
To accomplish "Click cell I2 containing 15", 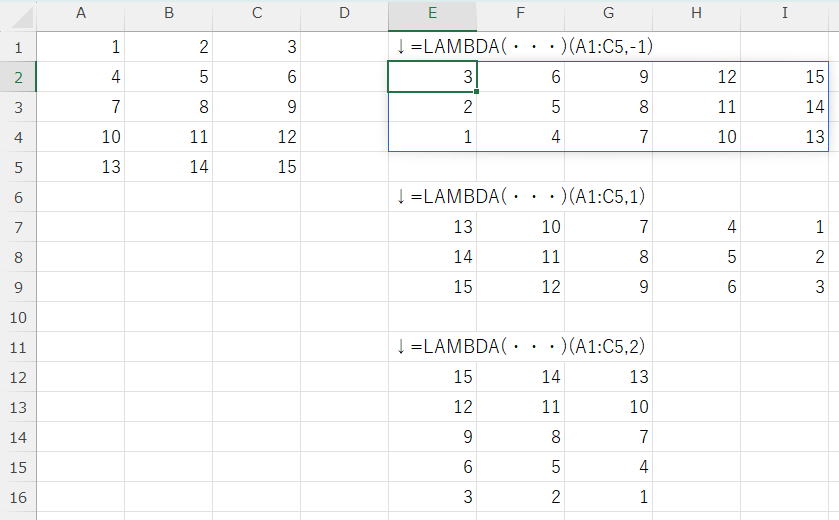I will point(784,77).
